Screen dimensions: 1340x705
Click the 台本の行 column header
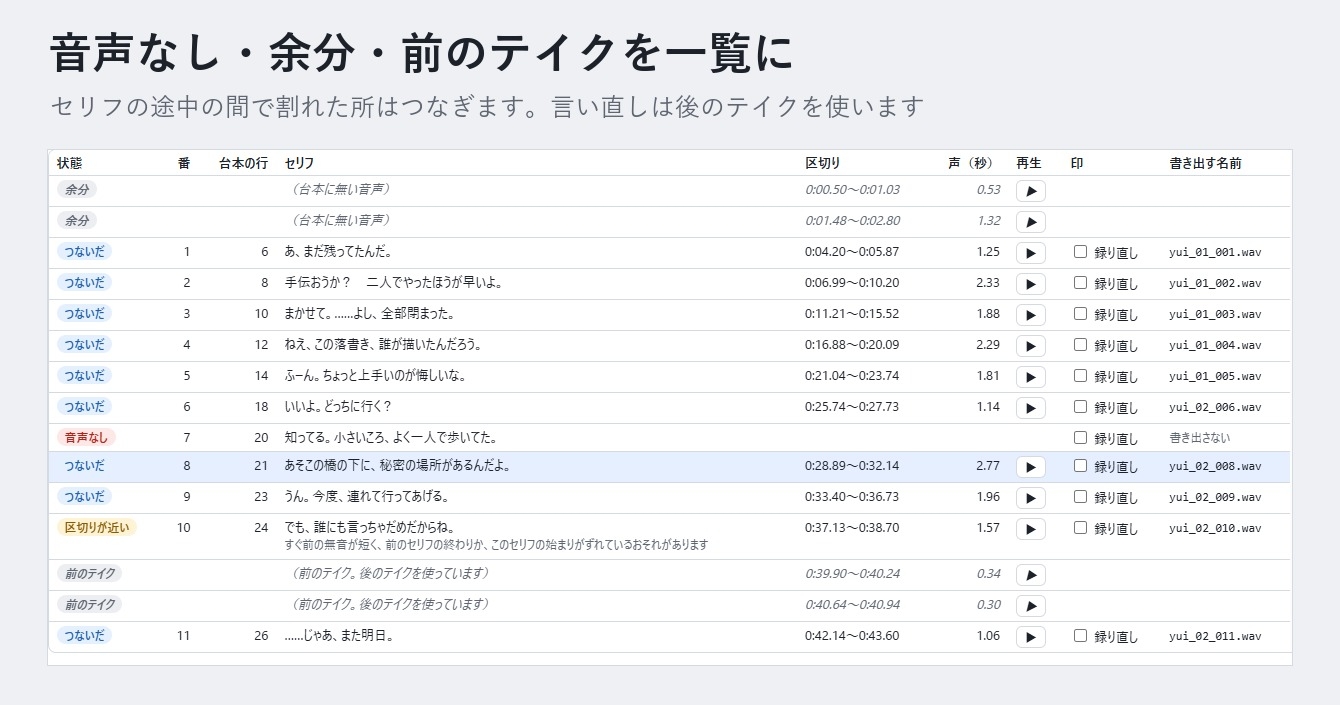click(x=244, y=163)
